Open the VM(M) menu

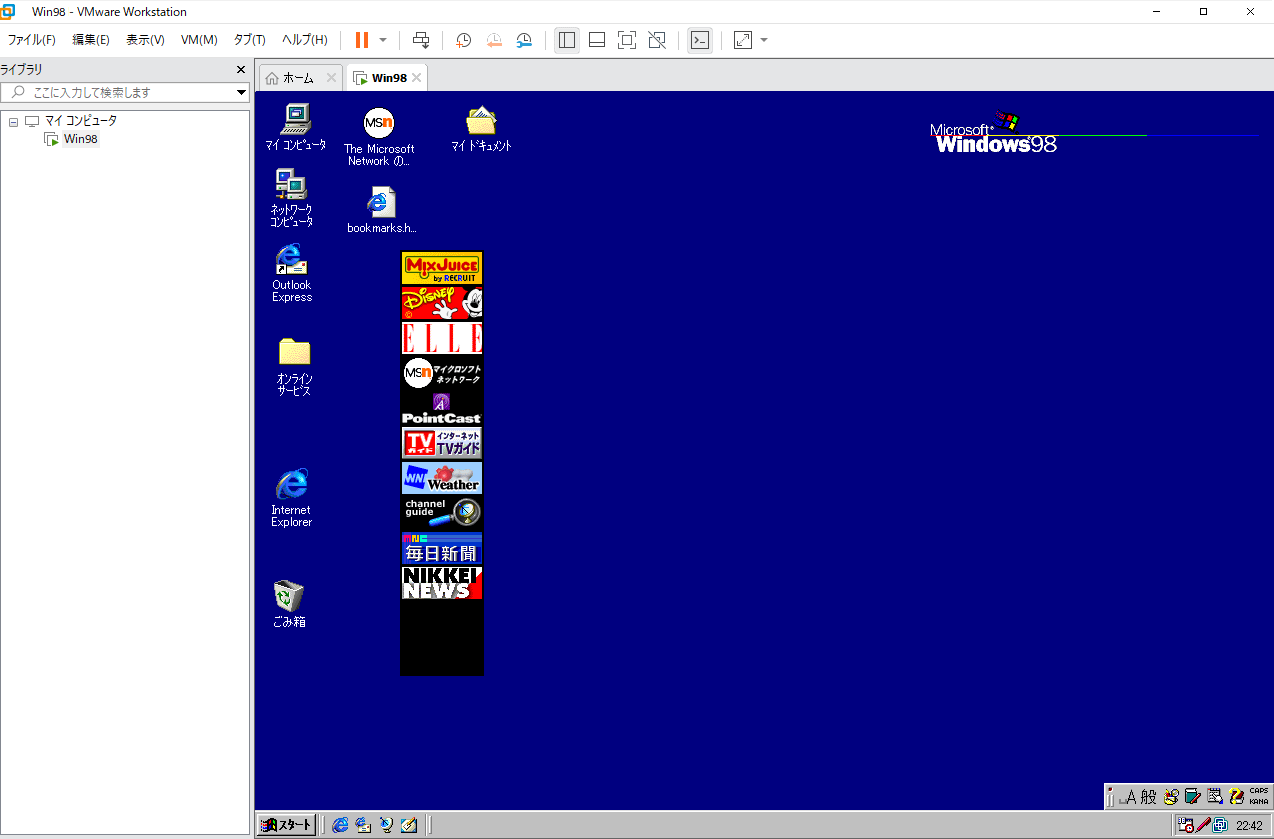pos(199,40)
